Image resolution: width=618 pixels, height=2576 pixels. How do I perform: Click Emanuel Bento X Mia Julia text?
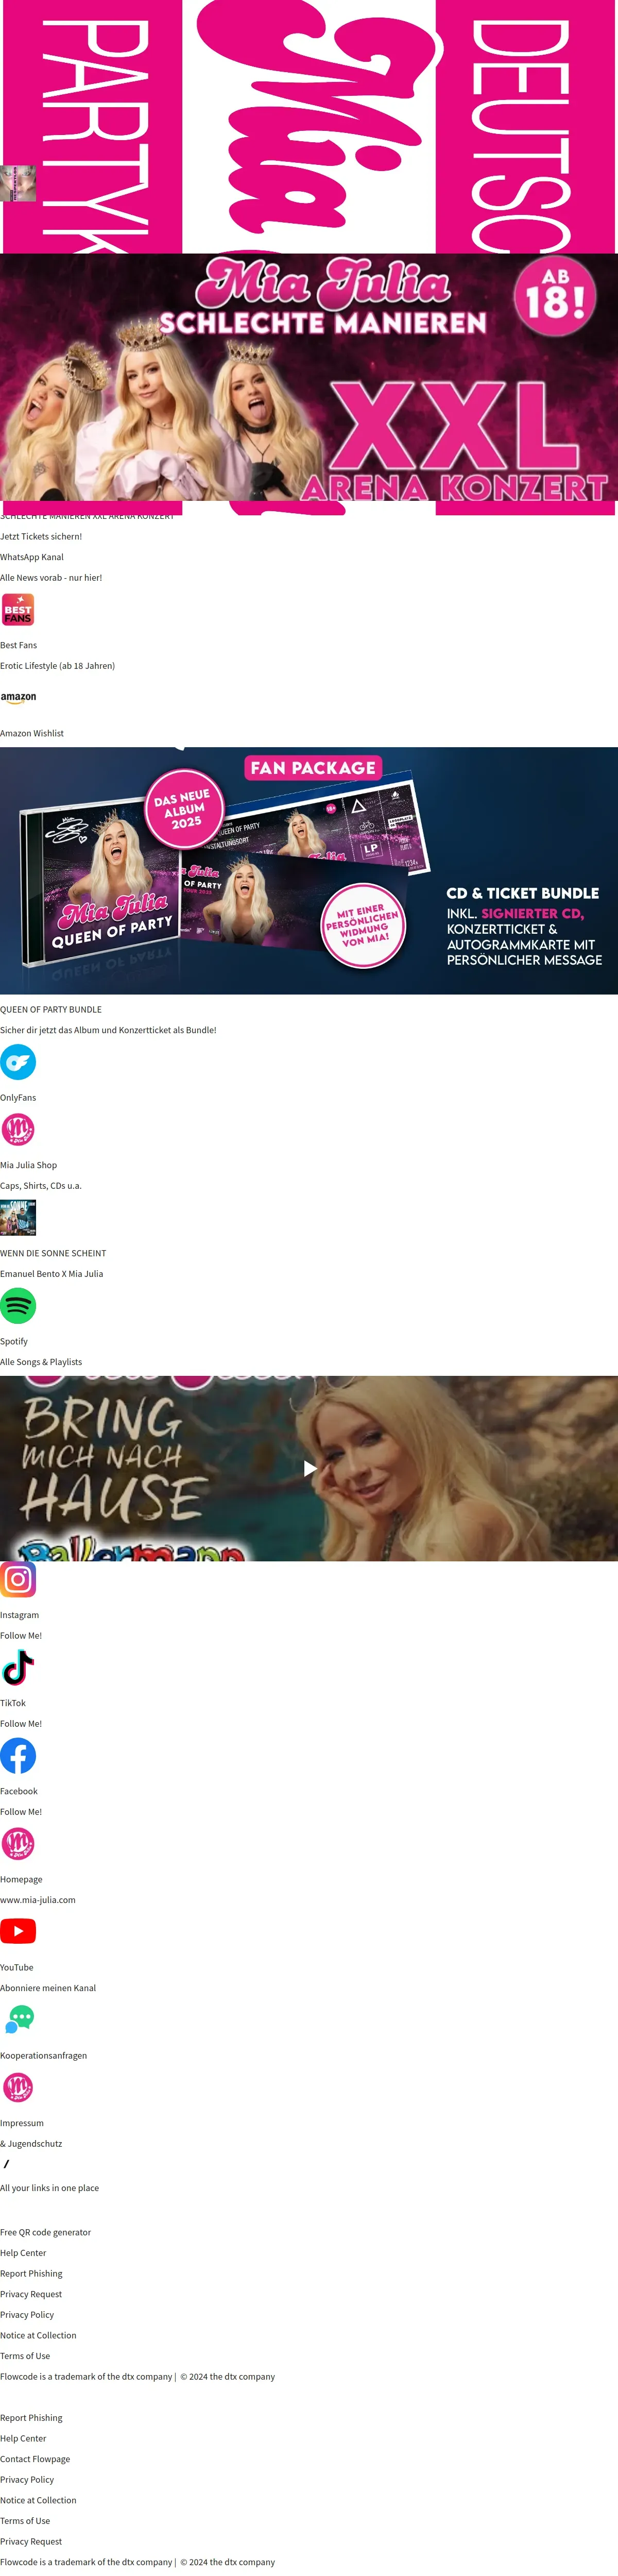(x=52, y=1273)
